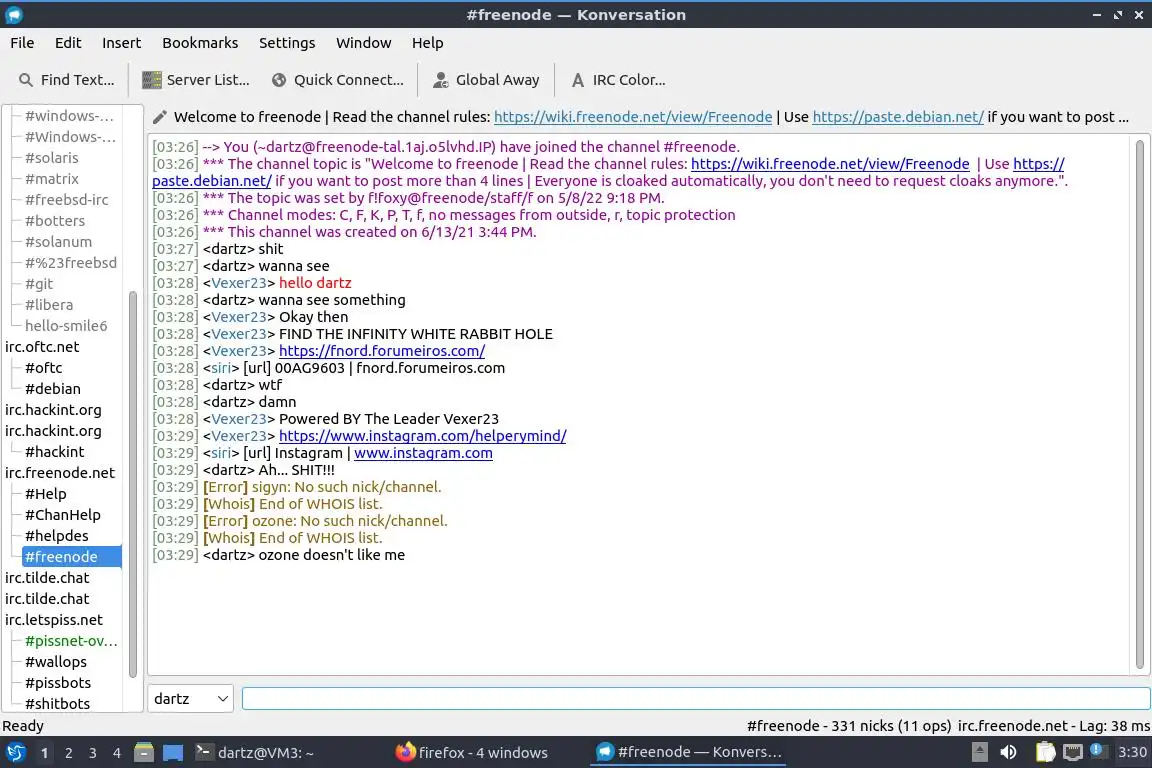Select the #ChanHelp channel
The width and height of the screenshot is (1152, 768).
[62, 515]
